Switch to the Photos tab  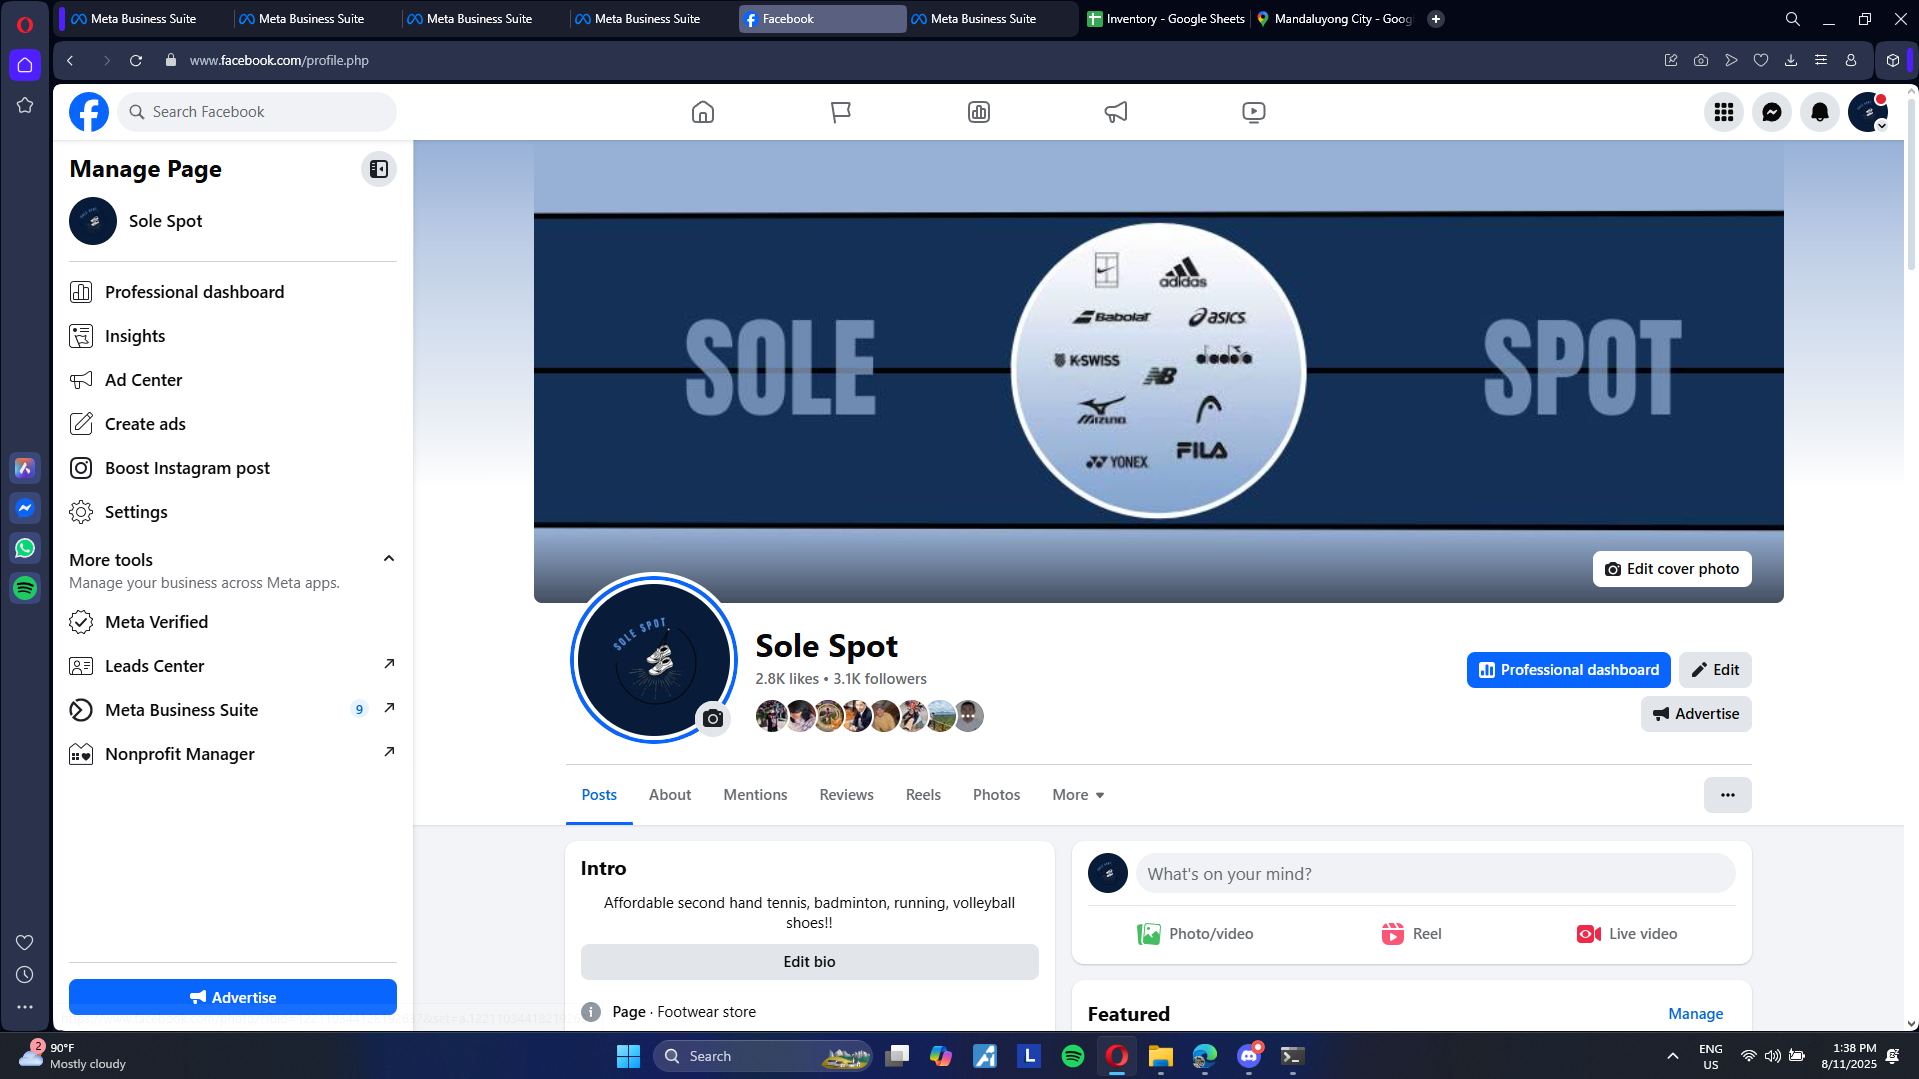[997, 795]
